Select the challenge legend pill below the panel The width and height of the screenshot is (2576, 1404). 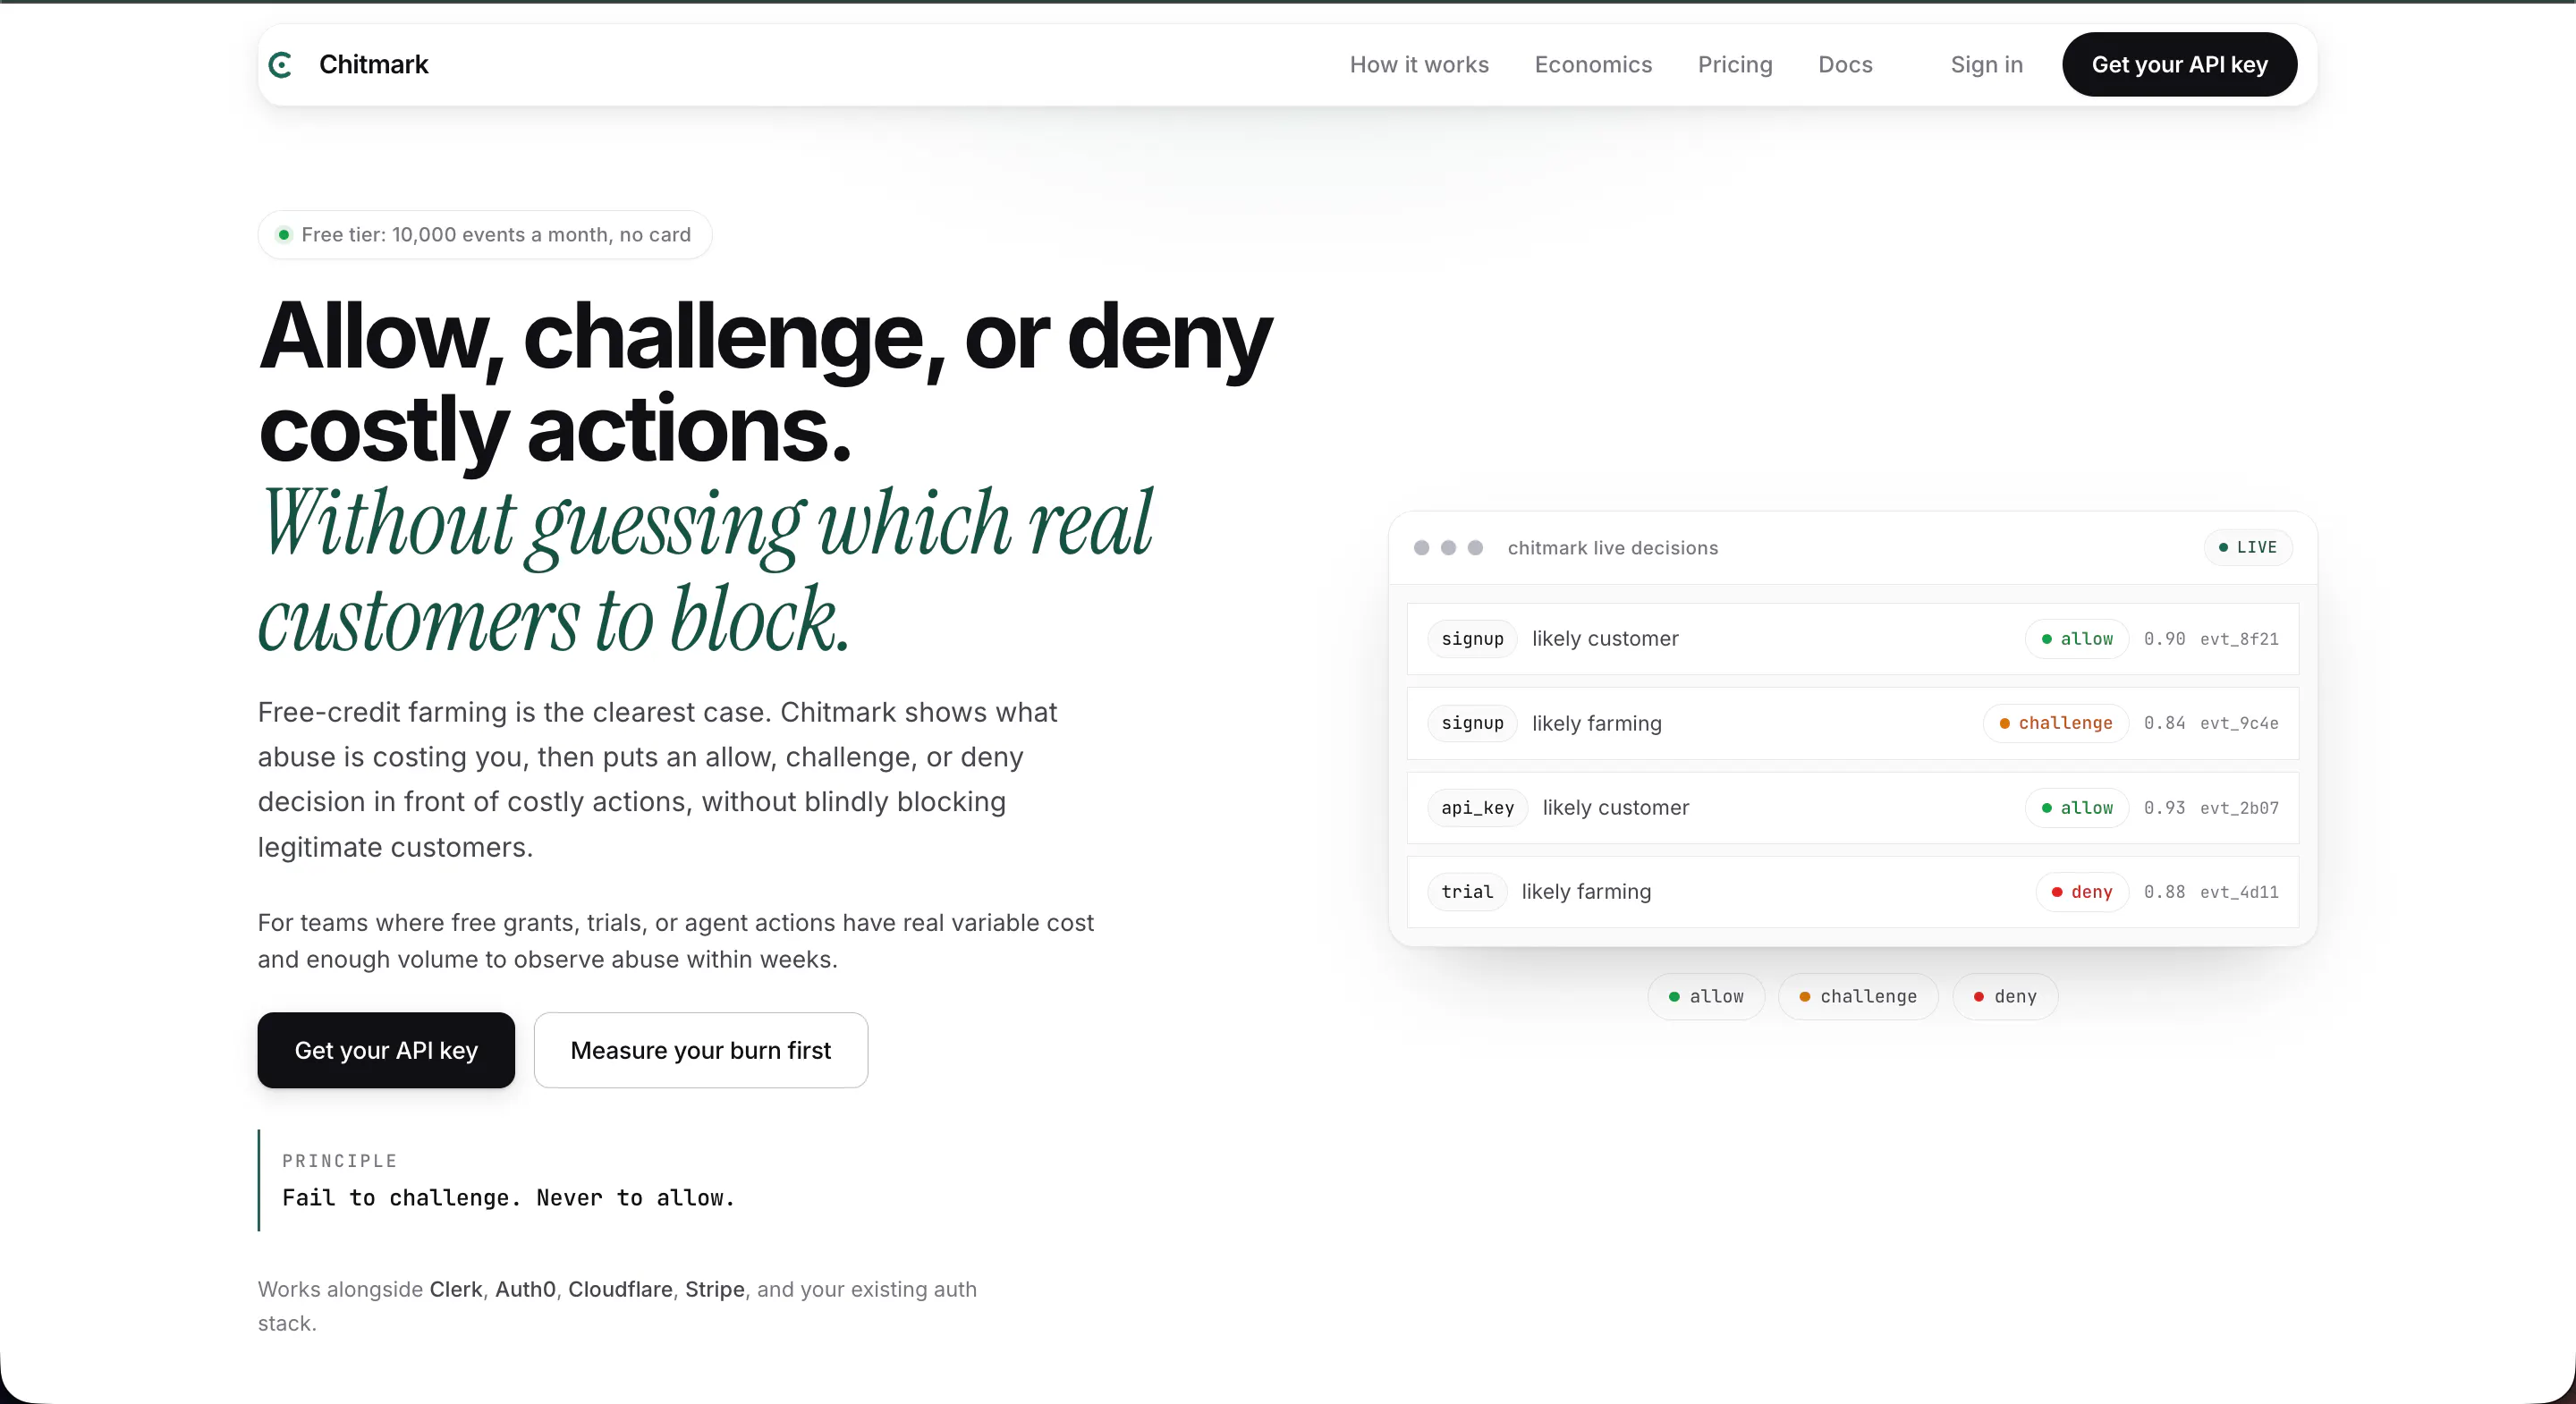pos(1858,997)
